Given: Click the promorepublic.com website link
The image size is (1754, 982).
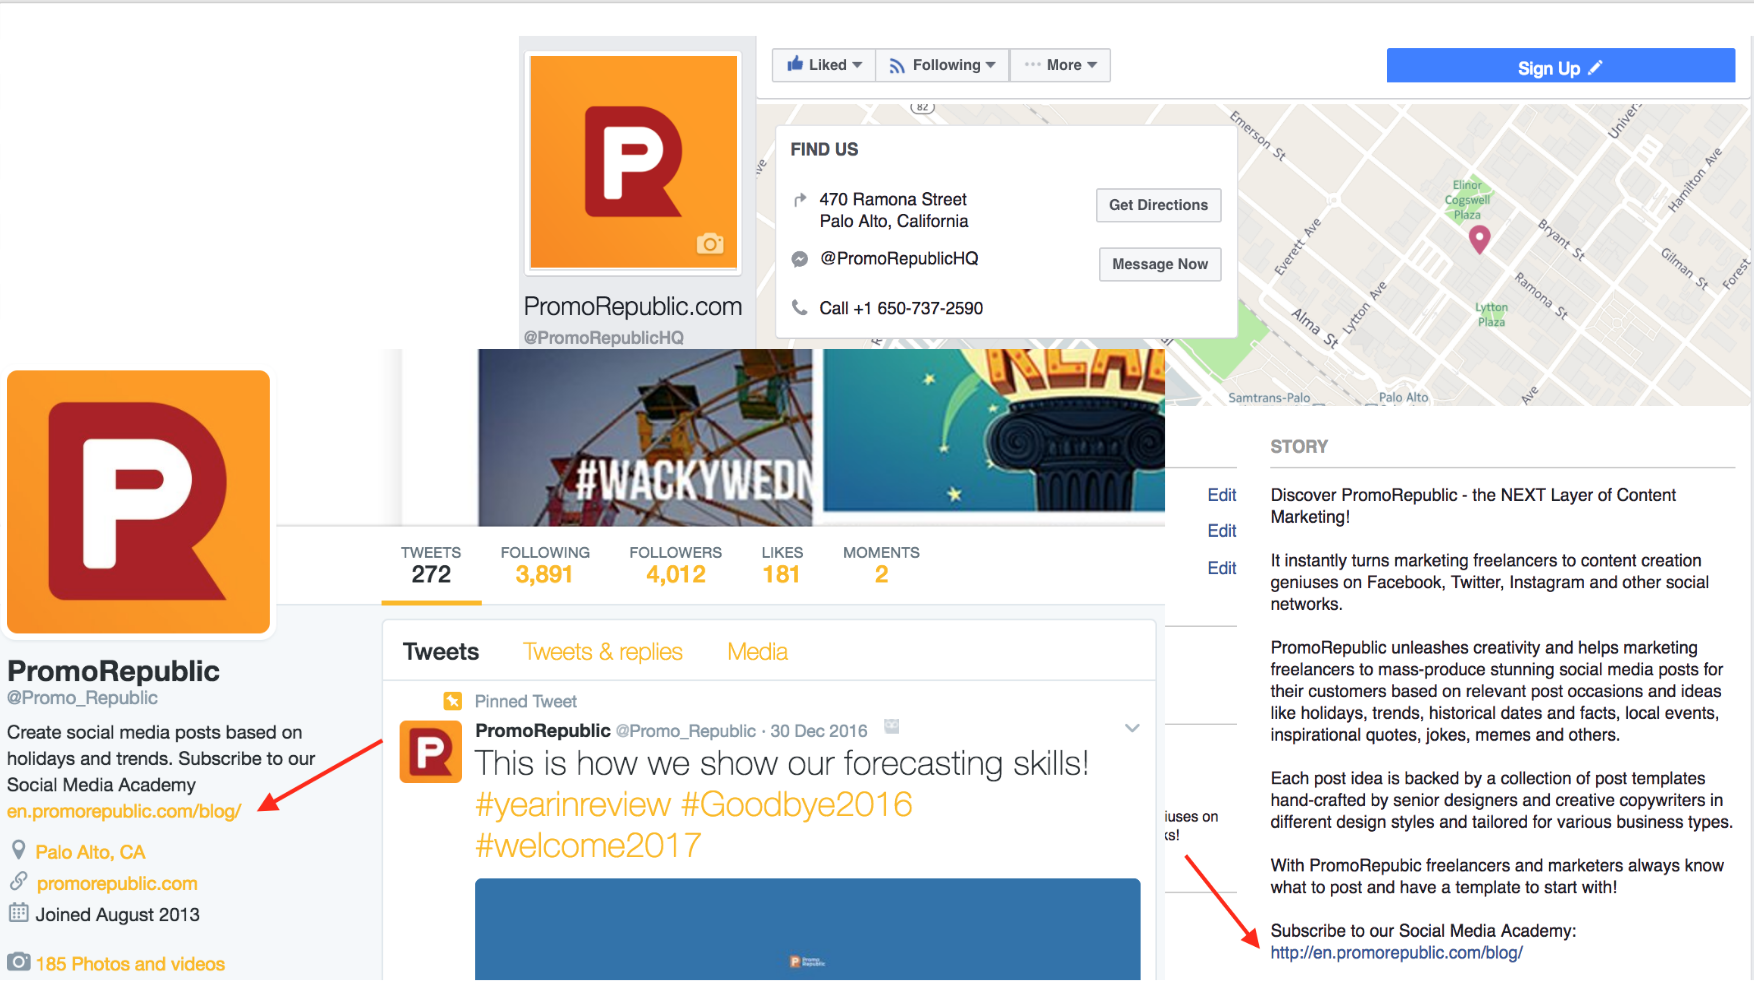Looking at the screenshot, I should [117, 884].
